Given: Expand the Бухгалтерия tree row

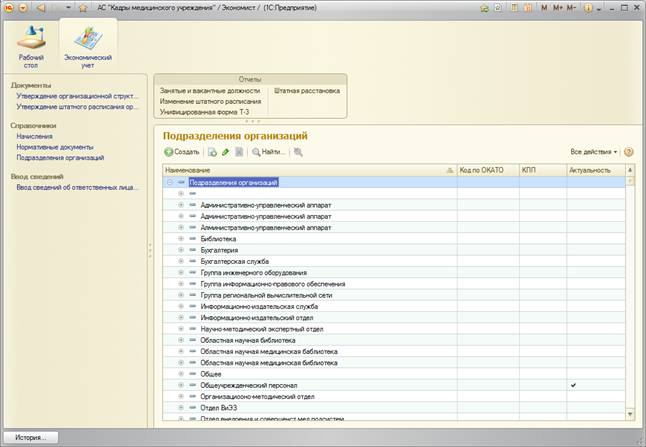Looking at the screenshot, I should (181, 250).
